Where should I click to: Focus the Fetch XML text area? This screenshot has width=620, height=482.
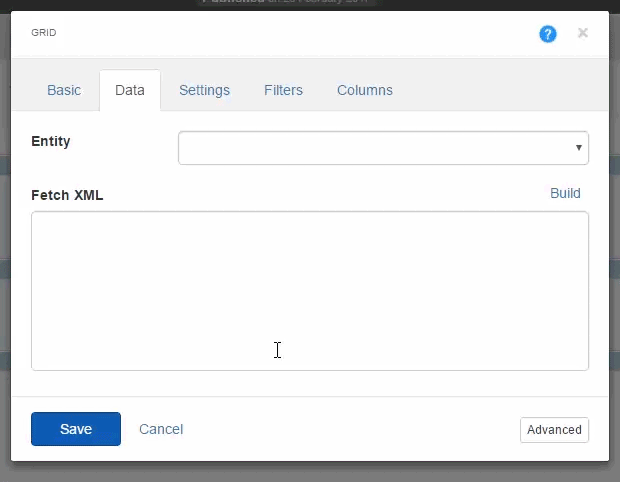click(310, 291)
